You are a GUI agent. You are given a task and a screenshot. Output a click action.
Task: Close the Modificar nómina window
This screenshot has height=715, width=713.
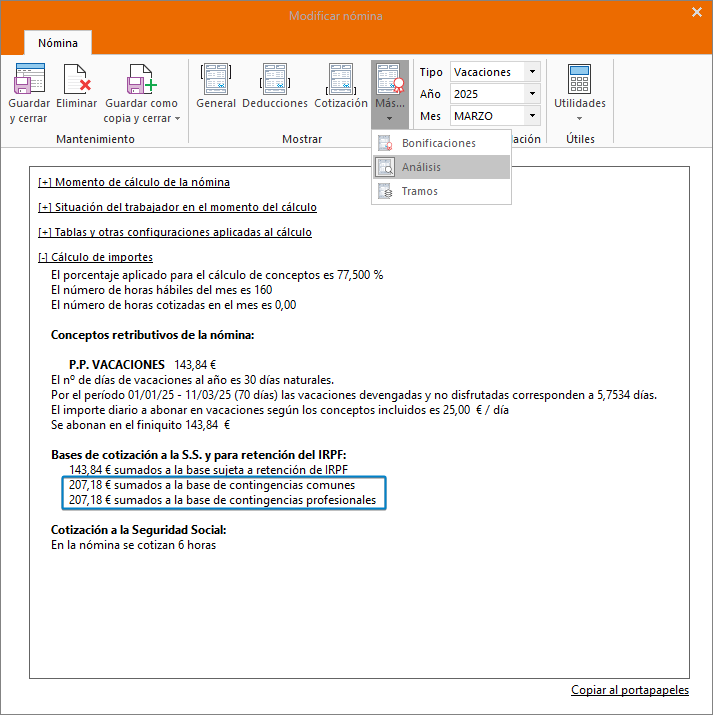[x=697, y=12]
